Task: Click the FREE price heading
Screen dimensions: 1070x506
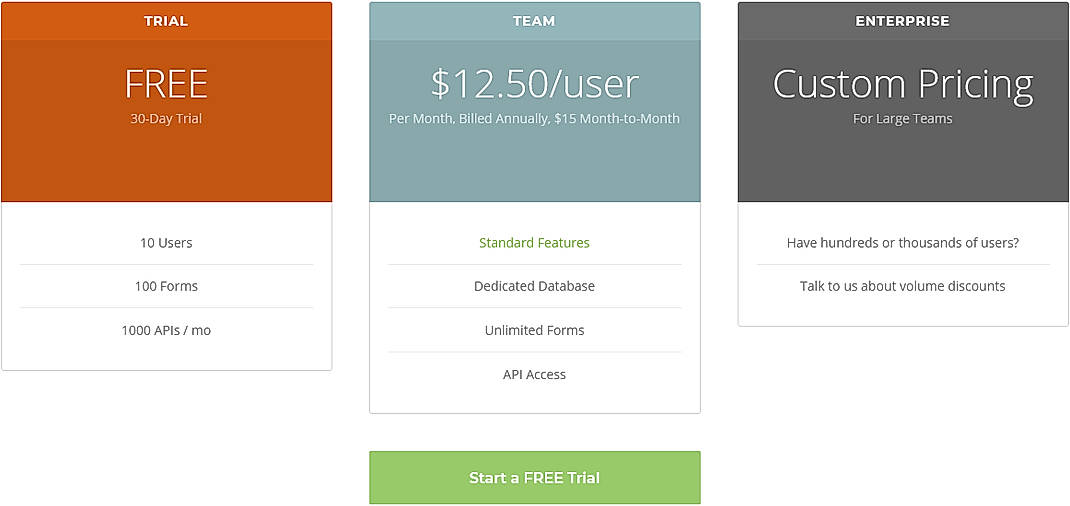Action: 166,84
